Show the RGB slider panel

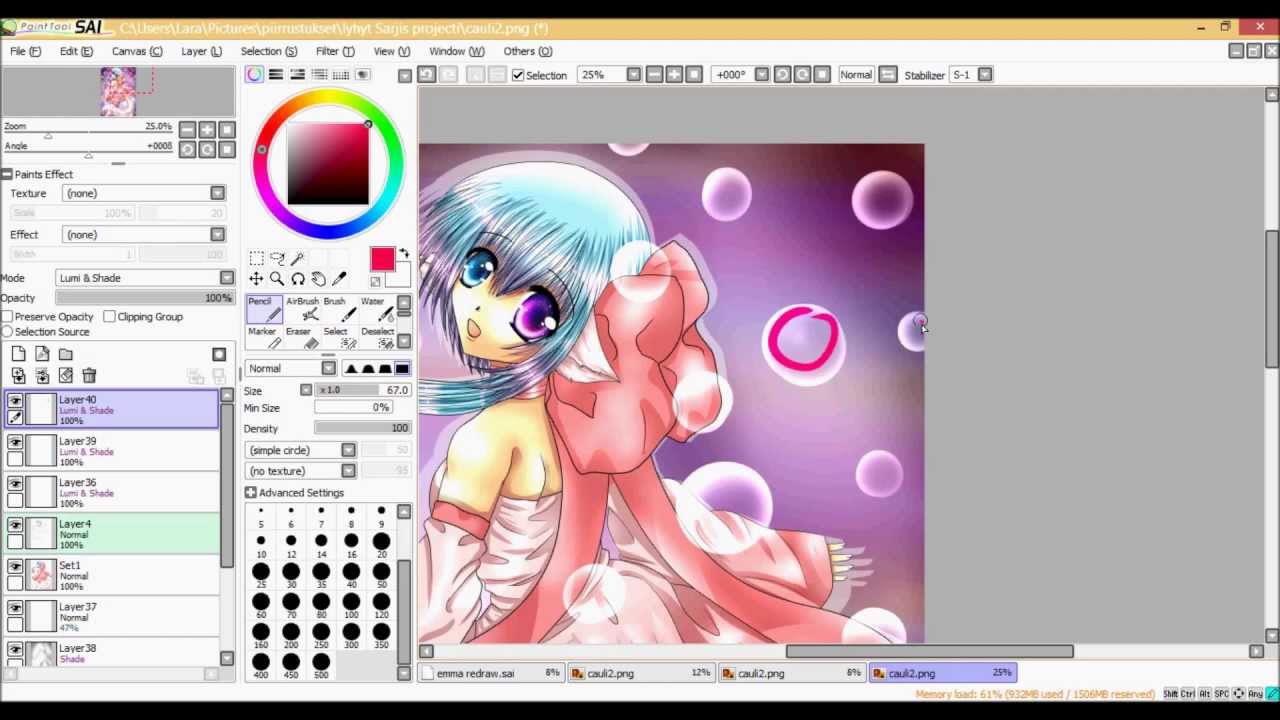pyautogui.click(x=276, y=75)
